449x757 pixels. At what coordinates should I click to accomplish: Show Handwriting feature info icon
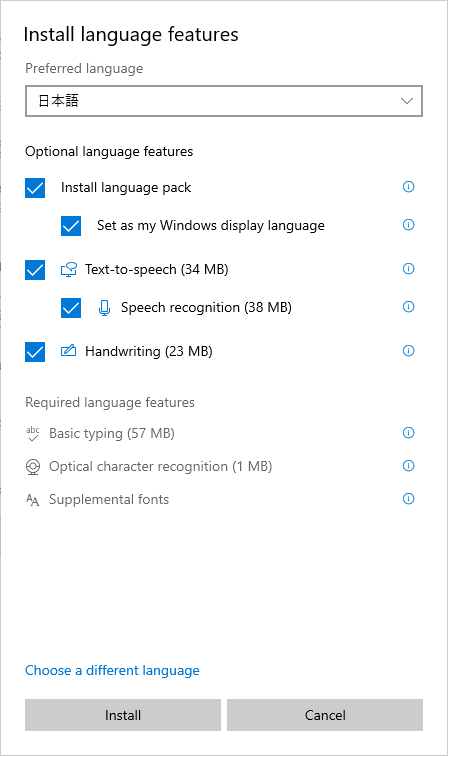click(408, 351)
